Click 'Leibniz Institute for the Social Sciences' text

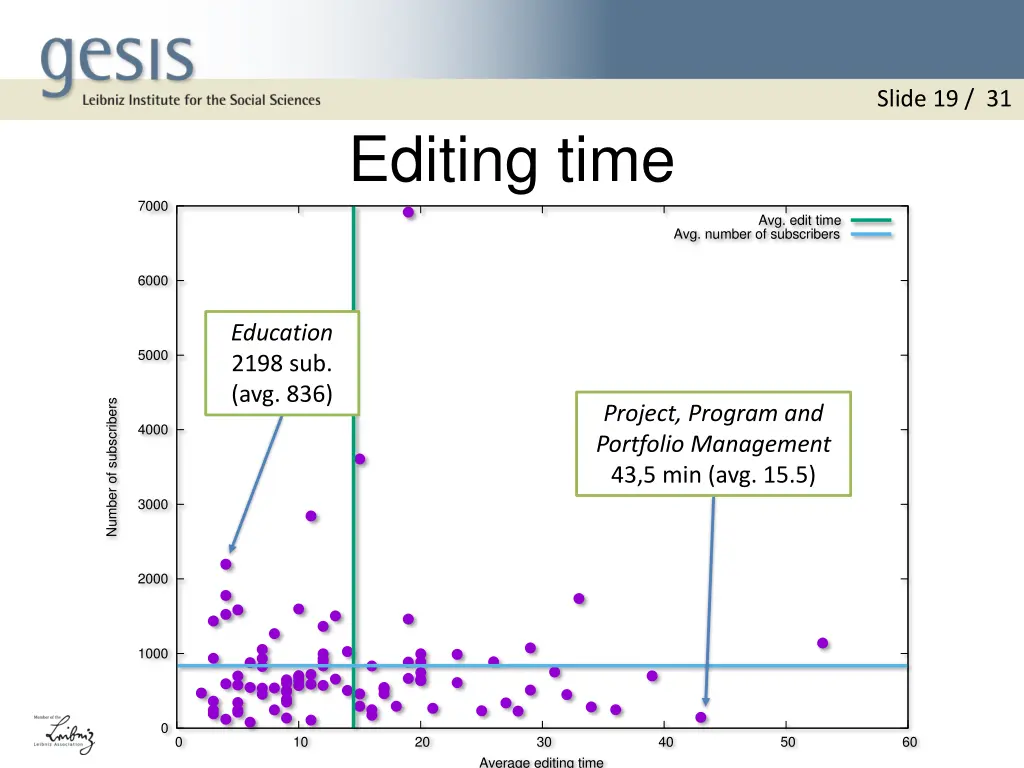(x=201, y=100)
